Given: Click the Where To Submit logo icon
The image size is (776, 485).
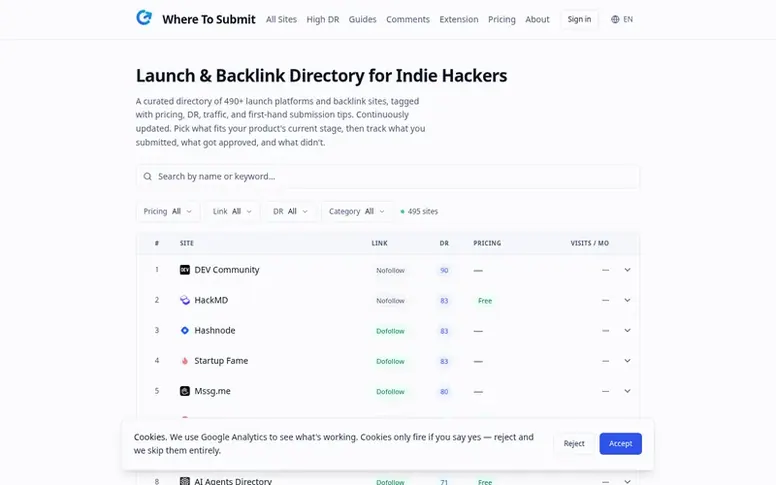Looking at the screenshot, I should (x=144, y=18).
